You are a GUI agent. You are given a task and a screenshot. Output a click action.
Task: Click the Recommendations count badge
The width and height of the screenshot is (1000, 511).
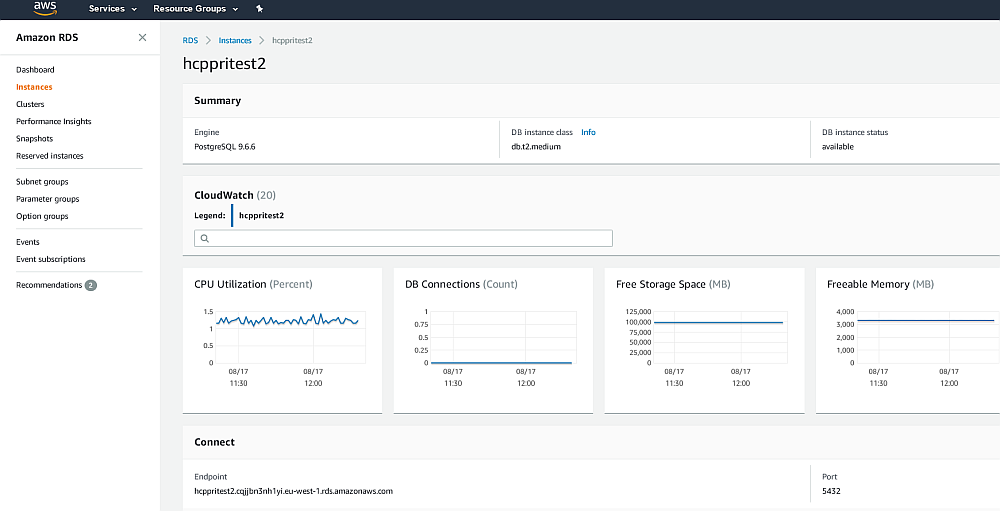(x=91, y=285)
